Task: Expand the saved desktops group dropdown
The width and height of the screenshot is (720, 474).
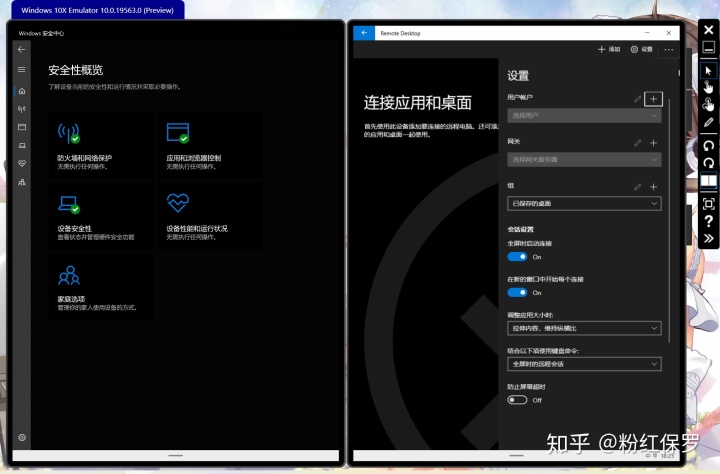Action: tap(584, 203)
